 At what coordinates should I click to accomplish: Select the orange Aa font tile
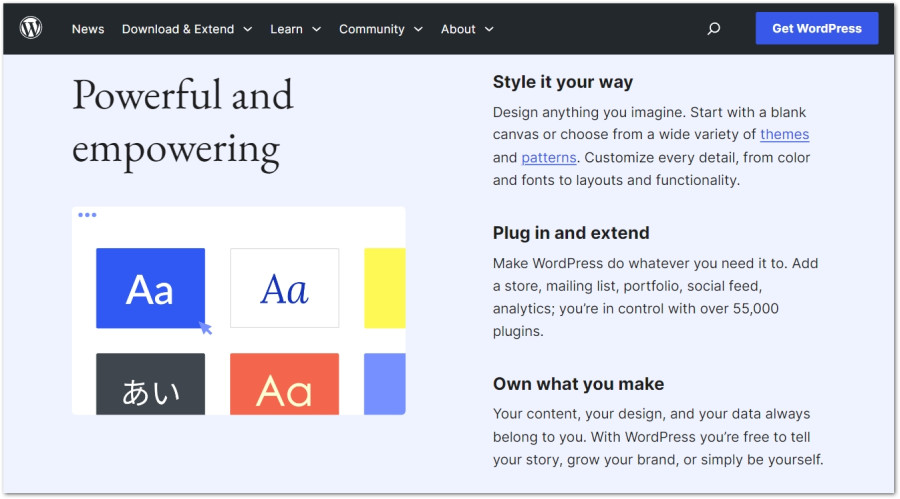[x=285, y=384]
